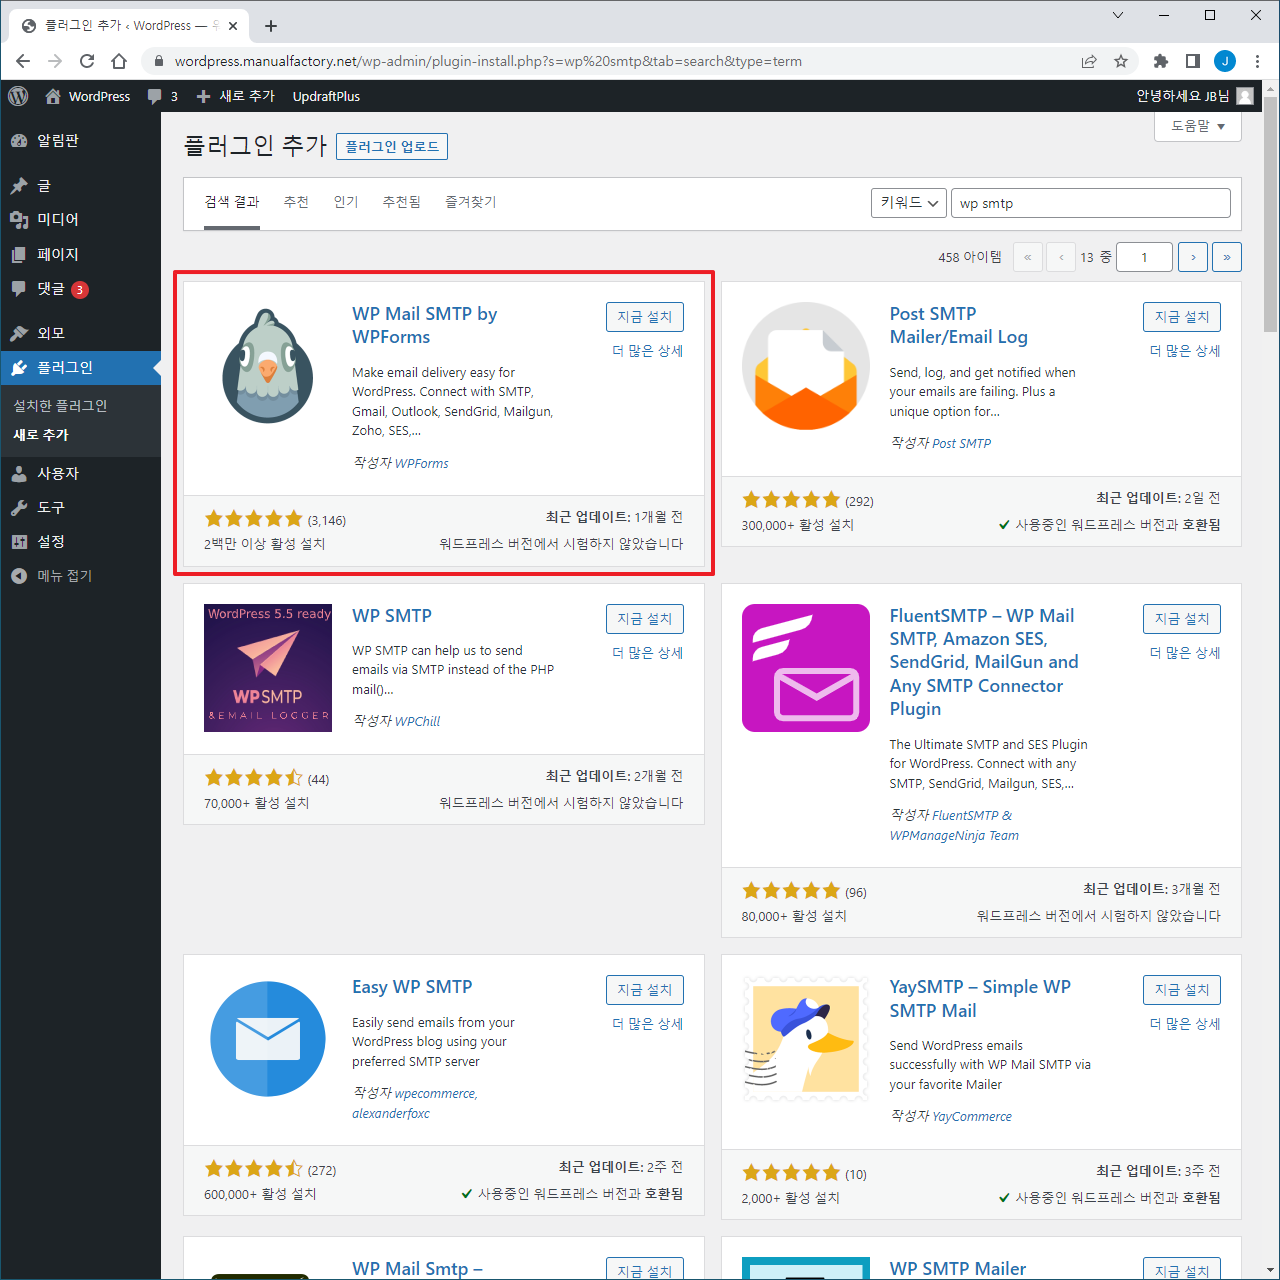Open comments bubble showing 3 in admin bar

coord(162,96)
